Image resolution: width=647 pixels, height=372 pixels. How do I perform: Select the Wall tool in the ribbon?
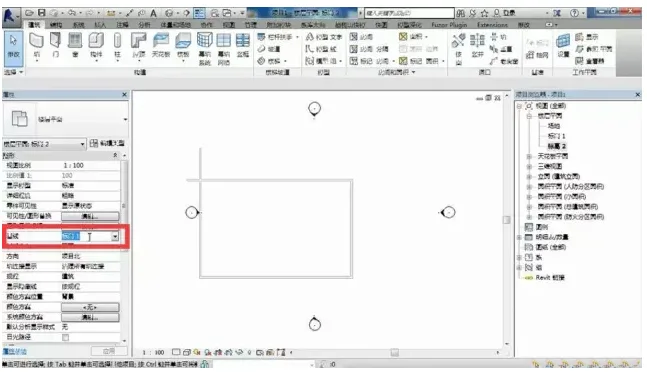tap(37, 46)
